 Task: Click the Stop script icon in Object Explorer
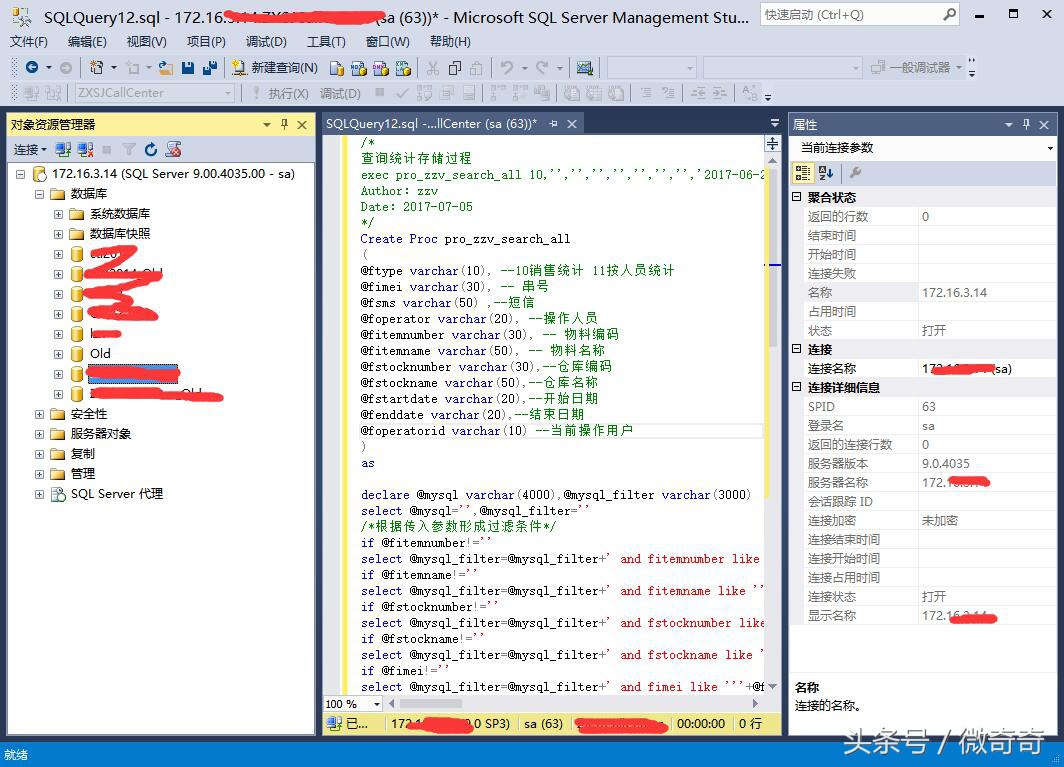point(174,149)
